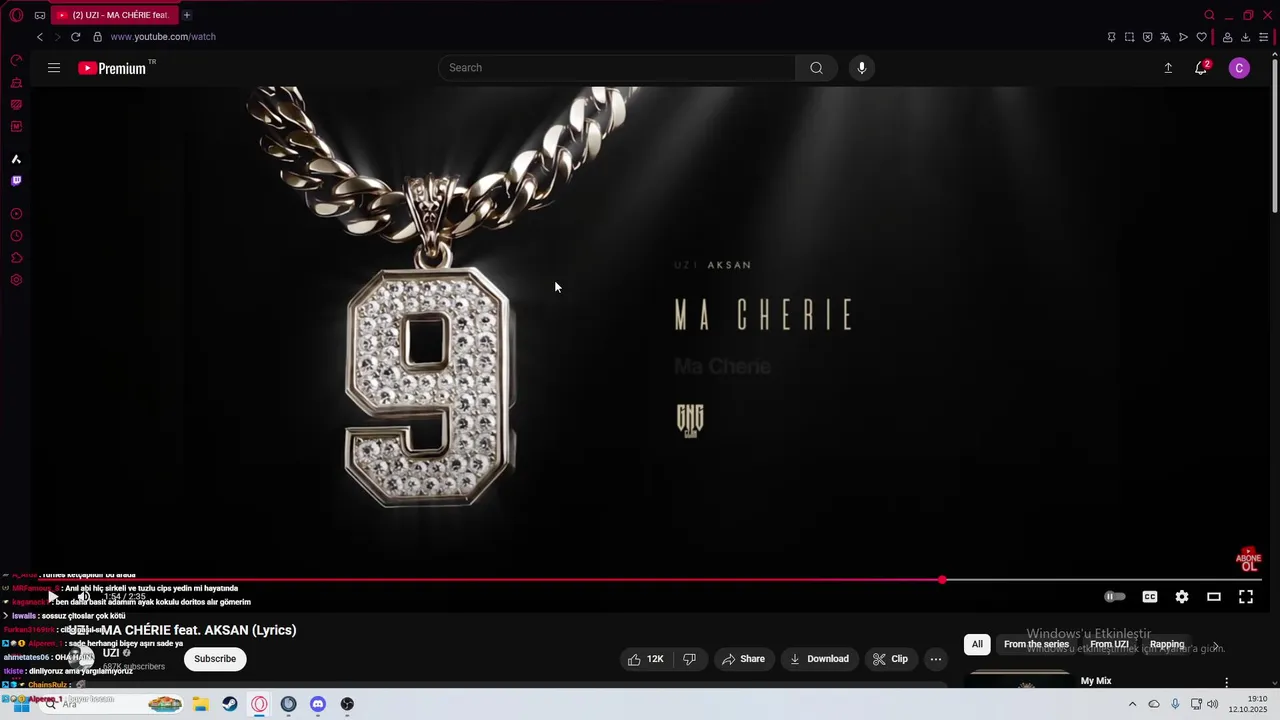Screen dimensions: 1280x720
Task: Open a new browser tab
Action: point(187,15)
